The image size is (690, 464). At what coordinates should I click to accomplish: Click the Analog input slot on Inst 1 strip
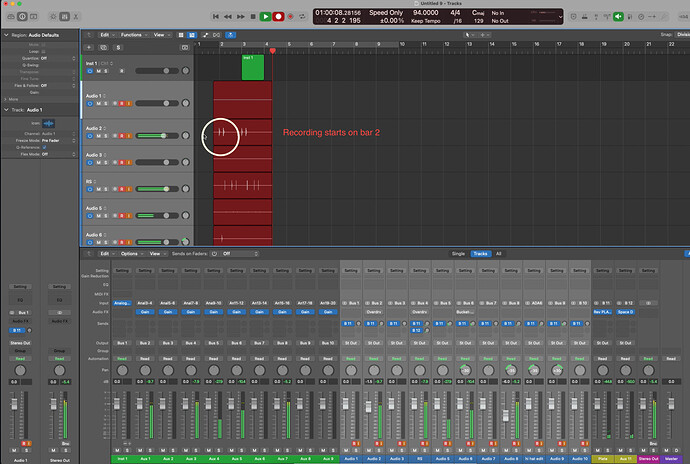(122, 303)
